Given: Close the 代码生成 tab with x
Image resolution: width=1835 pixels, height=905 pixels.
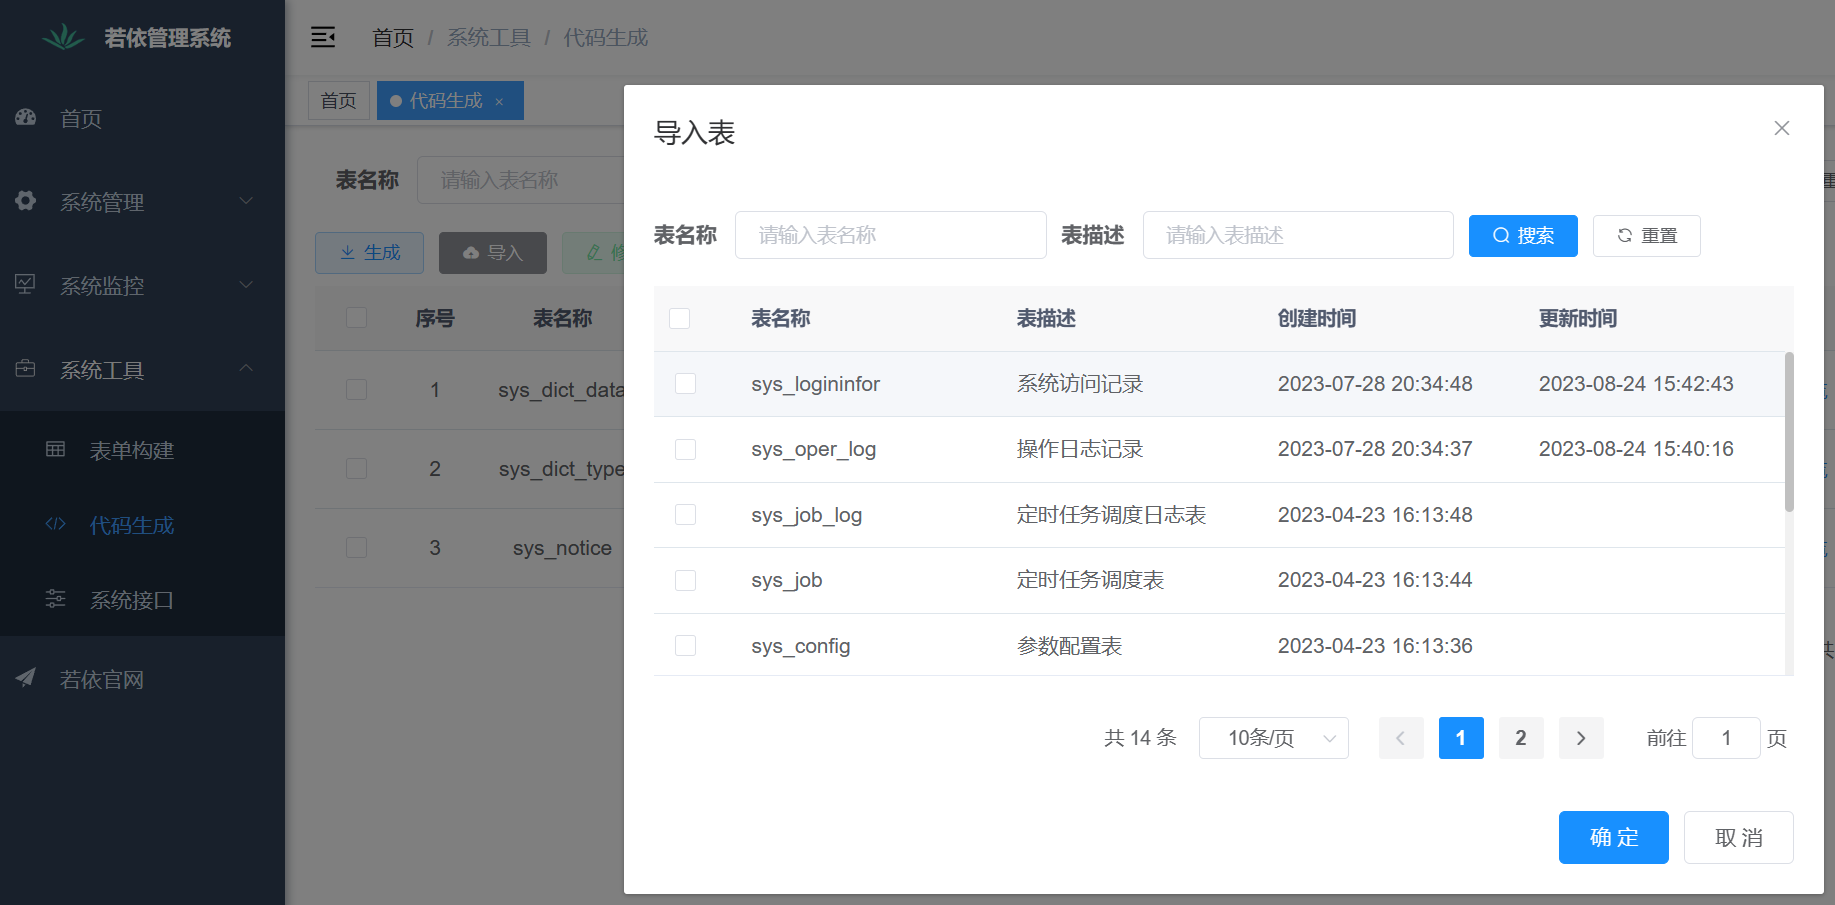Looking at the screenshot, I should pyautogui.click(x=499, y=102).
